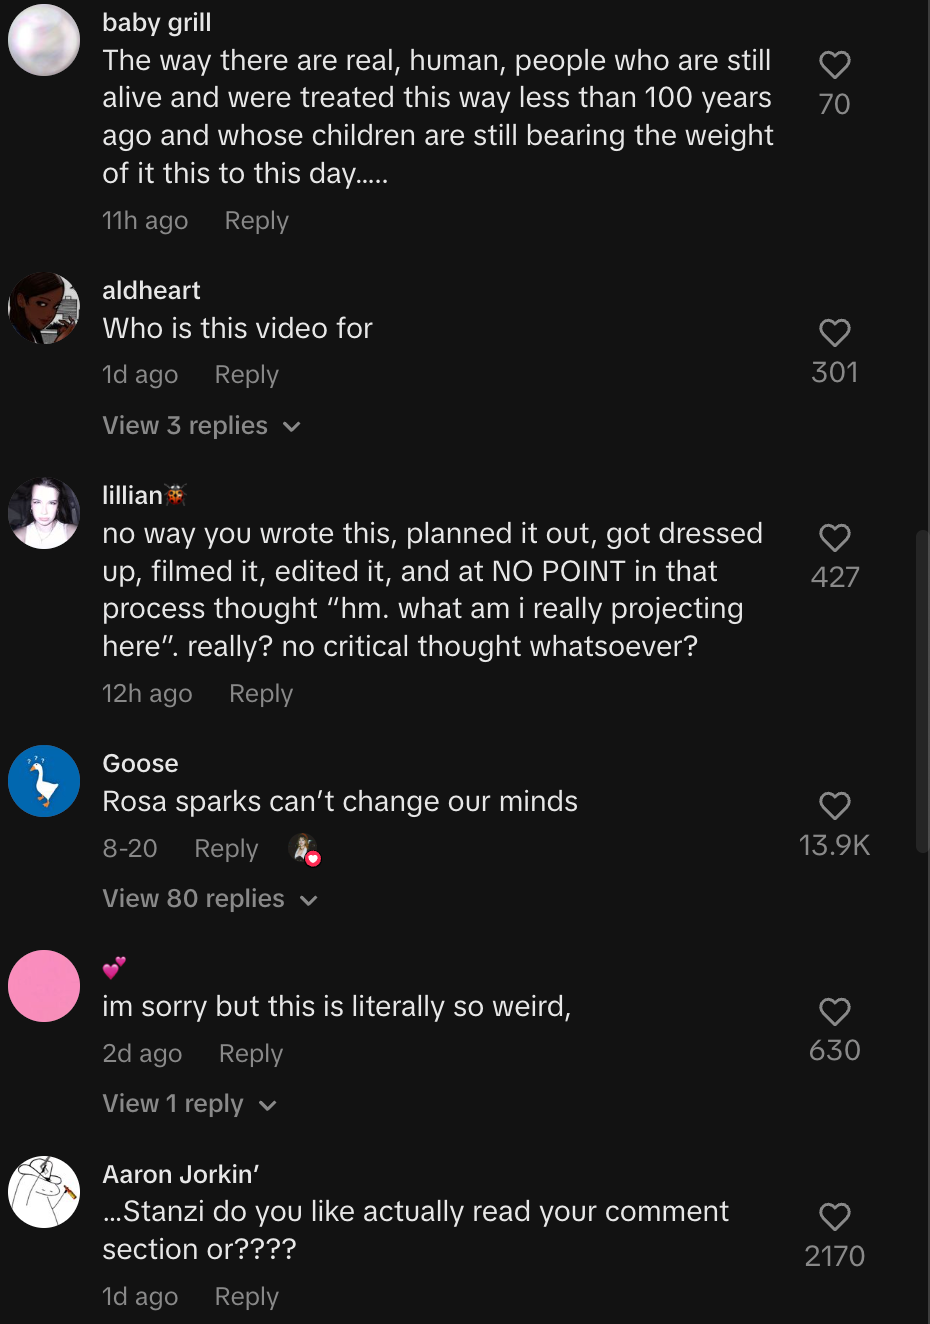Click the comments scrollbar
Screen dimensions: 930x1324
921,690
